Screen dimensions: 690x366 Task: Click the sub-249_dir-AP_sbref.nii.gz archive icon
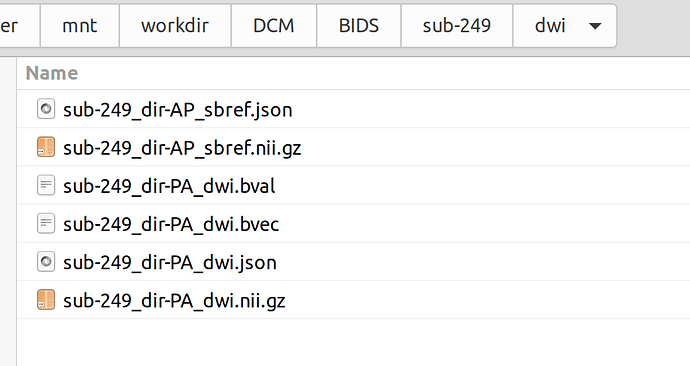[x=46, y=147]
